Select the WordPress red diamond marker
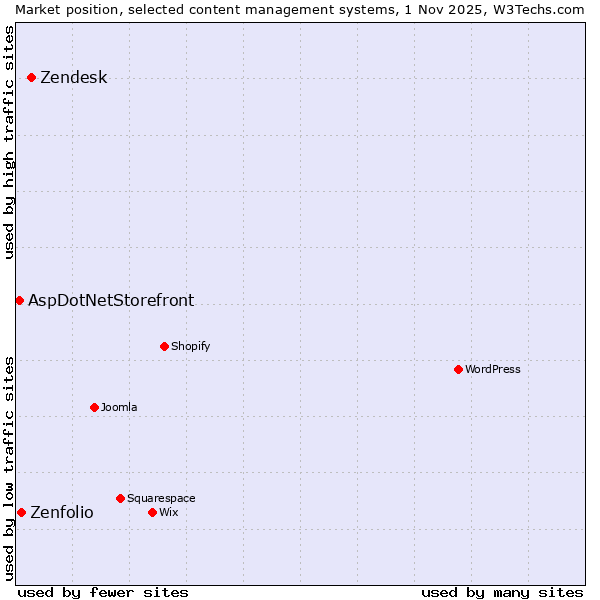The image size is (600, 600). point(458,369)
